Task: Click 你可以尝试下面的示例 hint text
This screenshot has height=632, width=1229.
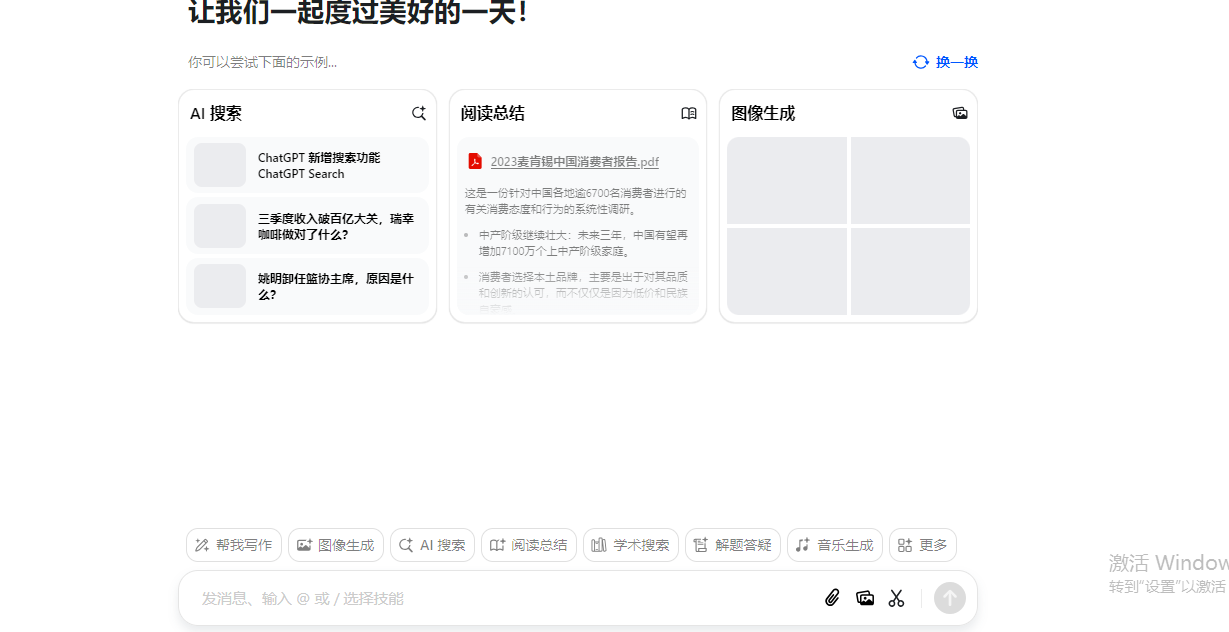Action: coord(263,62)
